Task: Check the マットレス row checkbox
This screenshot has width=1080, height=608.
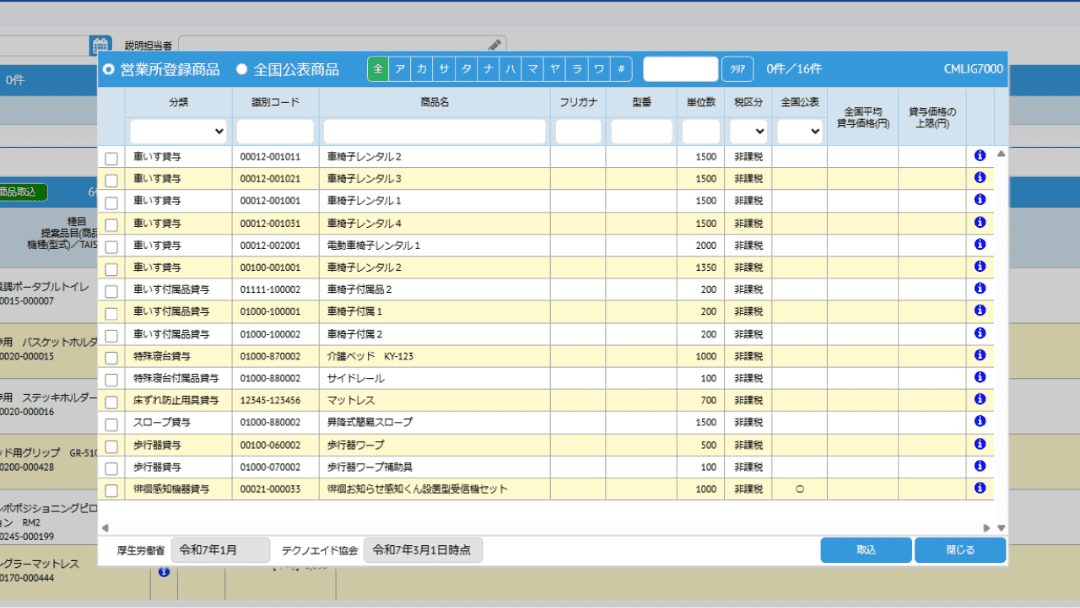Action: coord(112,402)
